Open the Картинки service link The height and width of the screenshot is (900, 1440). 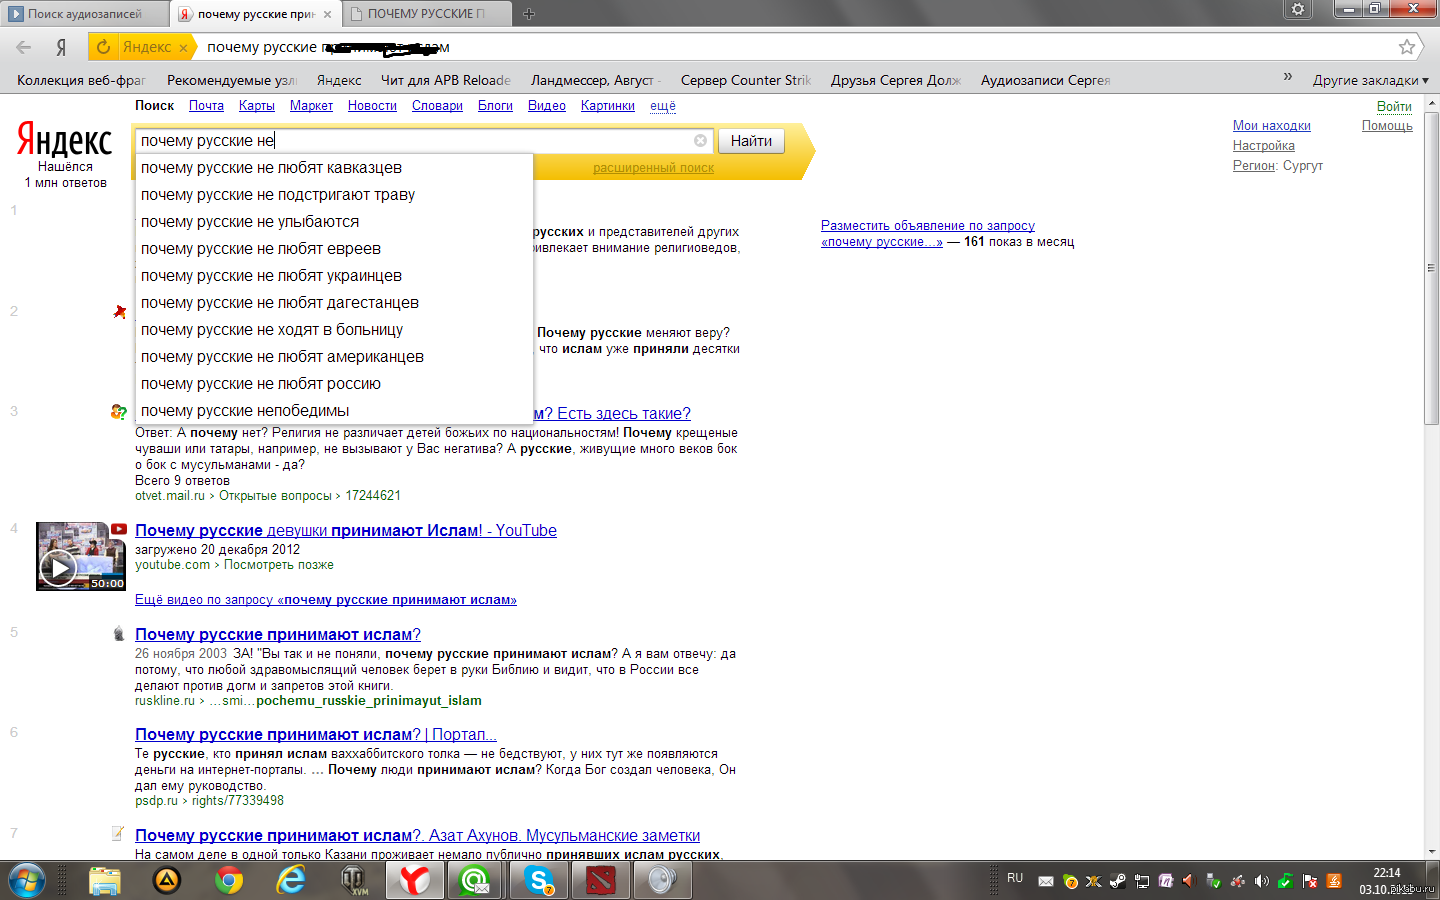608,106
